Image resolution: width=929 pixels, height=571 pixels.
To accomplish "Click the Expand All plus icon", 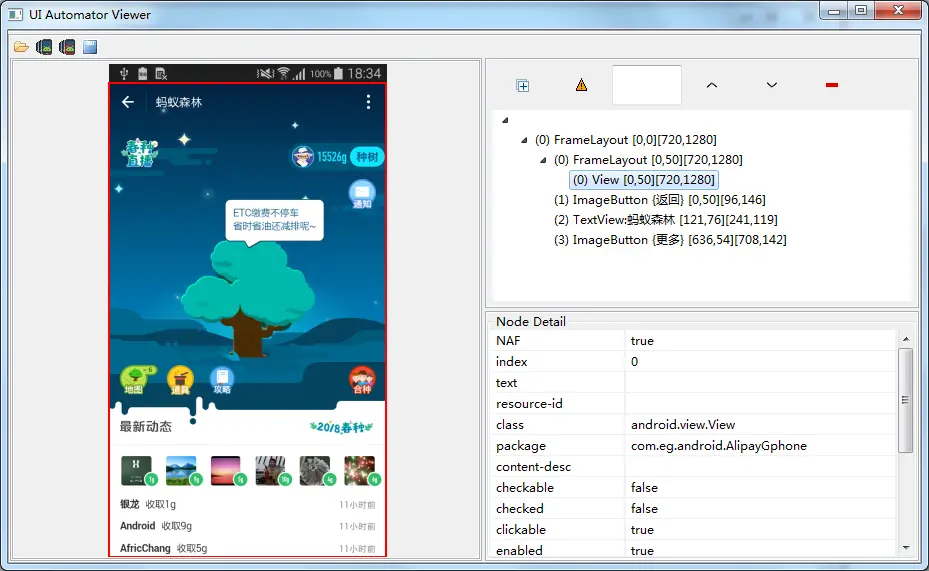I will click(x=523, y=86).
